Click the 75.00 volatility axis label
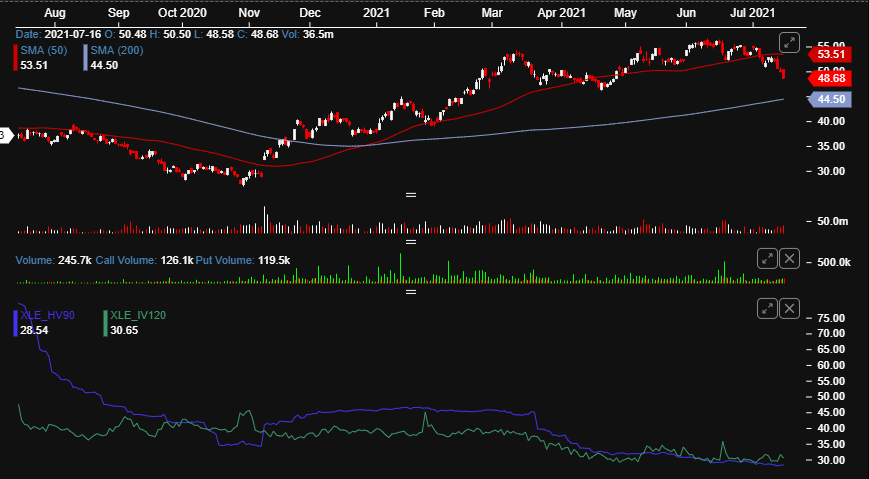 (830, 318)
